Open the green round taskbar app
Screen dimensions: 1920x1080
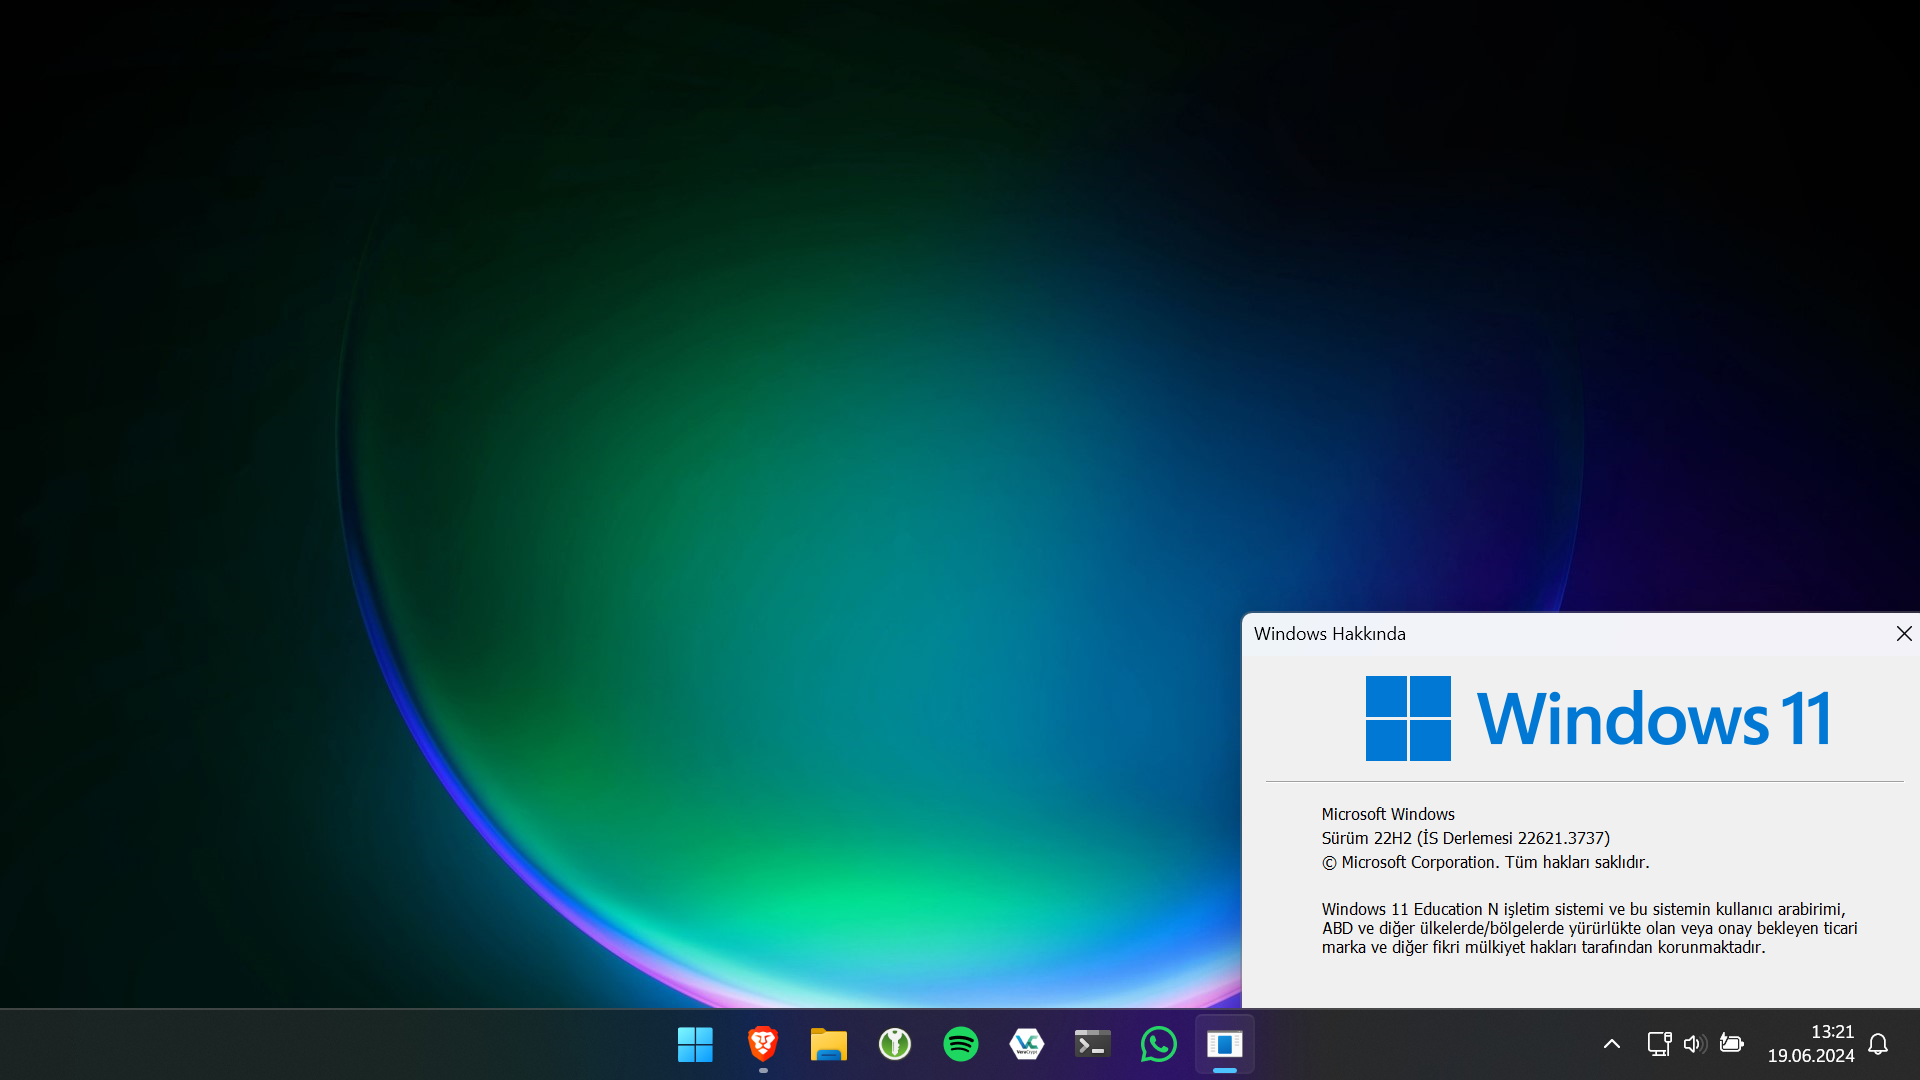[x=894, y=1044]
